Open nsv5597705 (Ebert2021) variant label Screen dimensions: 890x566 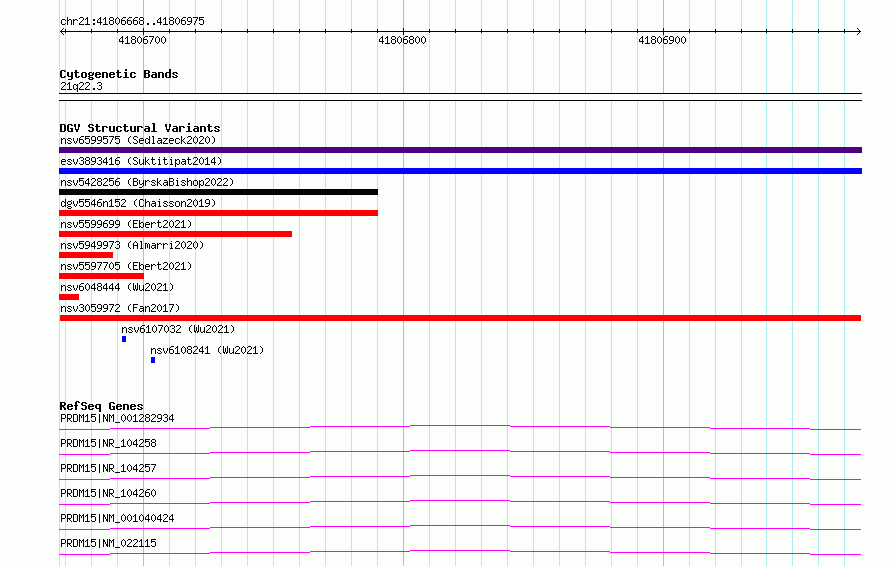coord(126,266)
